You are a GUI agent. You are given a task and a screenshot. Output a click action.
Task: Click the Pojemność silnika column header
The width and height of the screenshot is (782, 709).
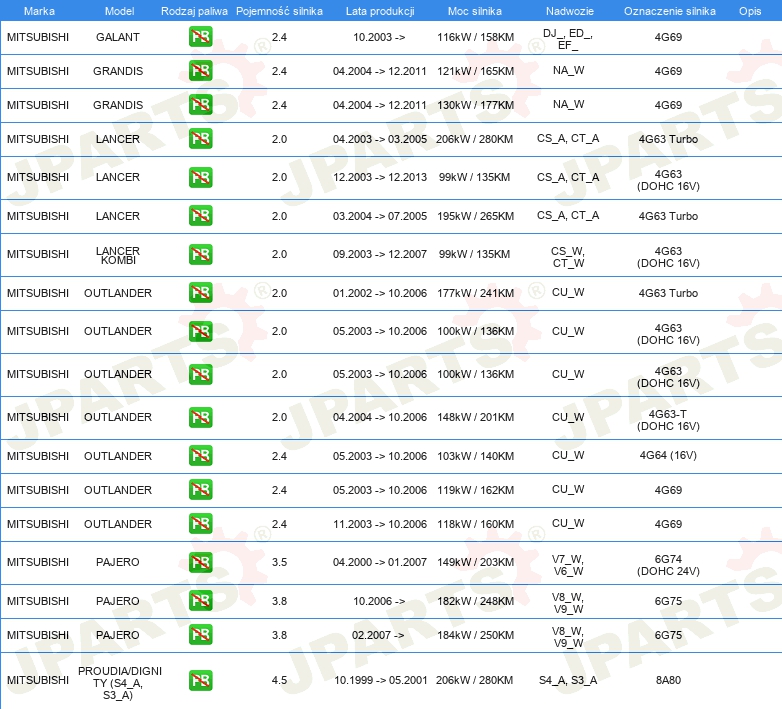tap(279, 11)
